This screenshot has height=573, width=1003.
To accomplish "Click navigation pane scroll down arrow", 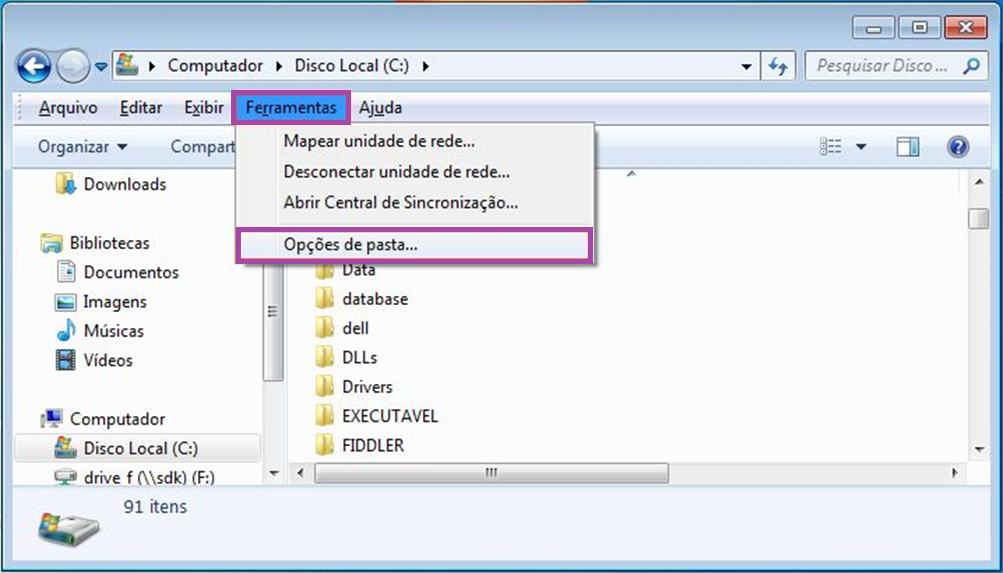I will (x=274, y=473).
